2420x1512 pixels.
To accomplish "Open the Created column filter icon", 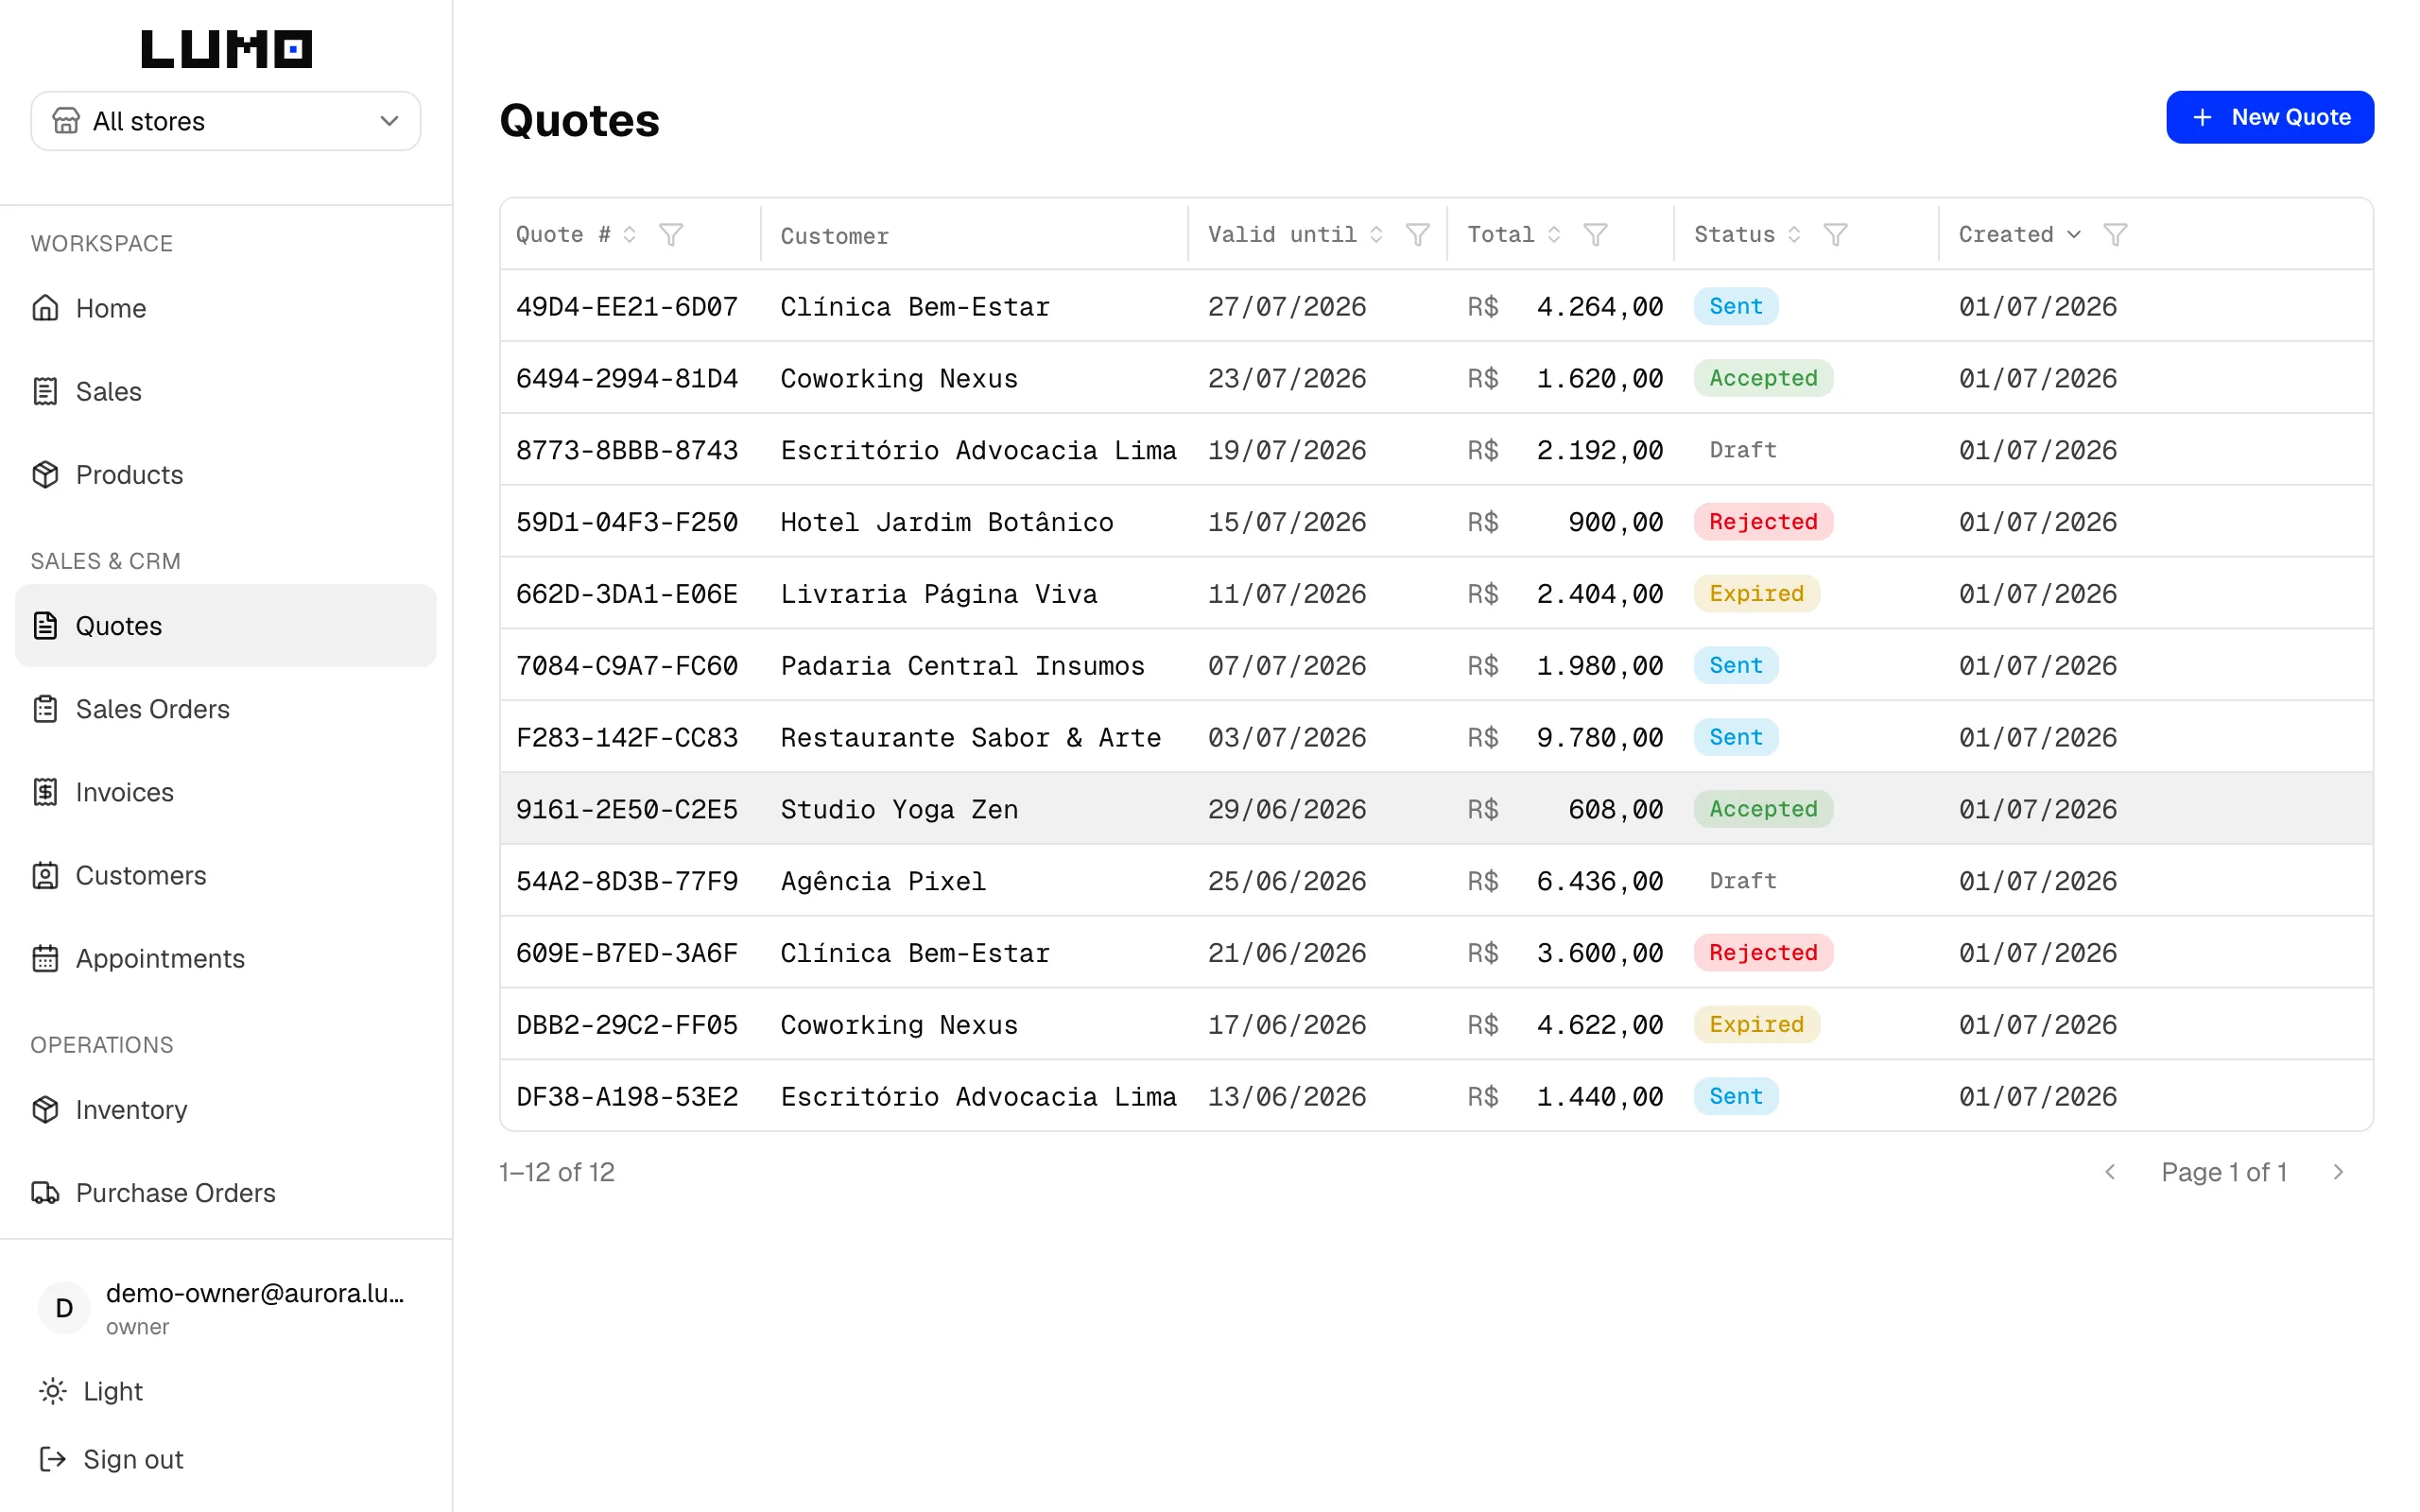I will (x=2115, y=234).
